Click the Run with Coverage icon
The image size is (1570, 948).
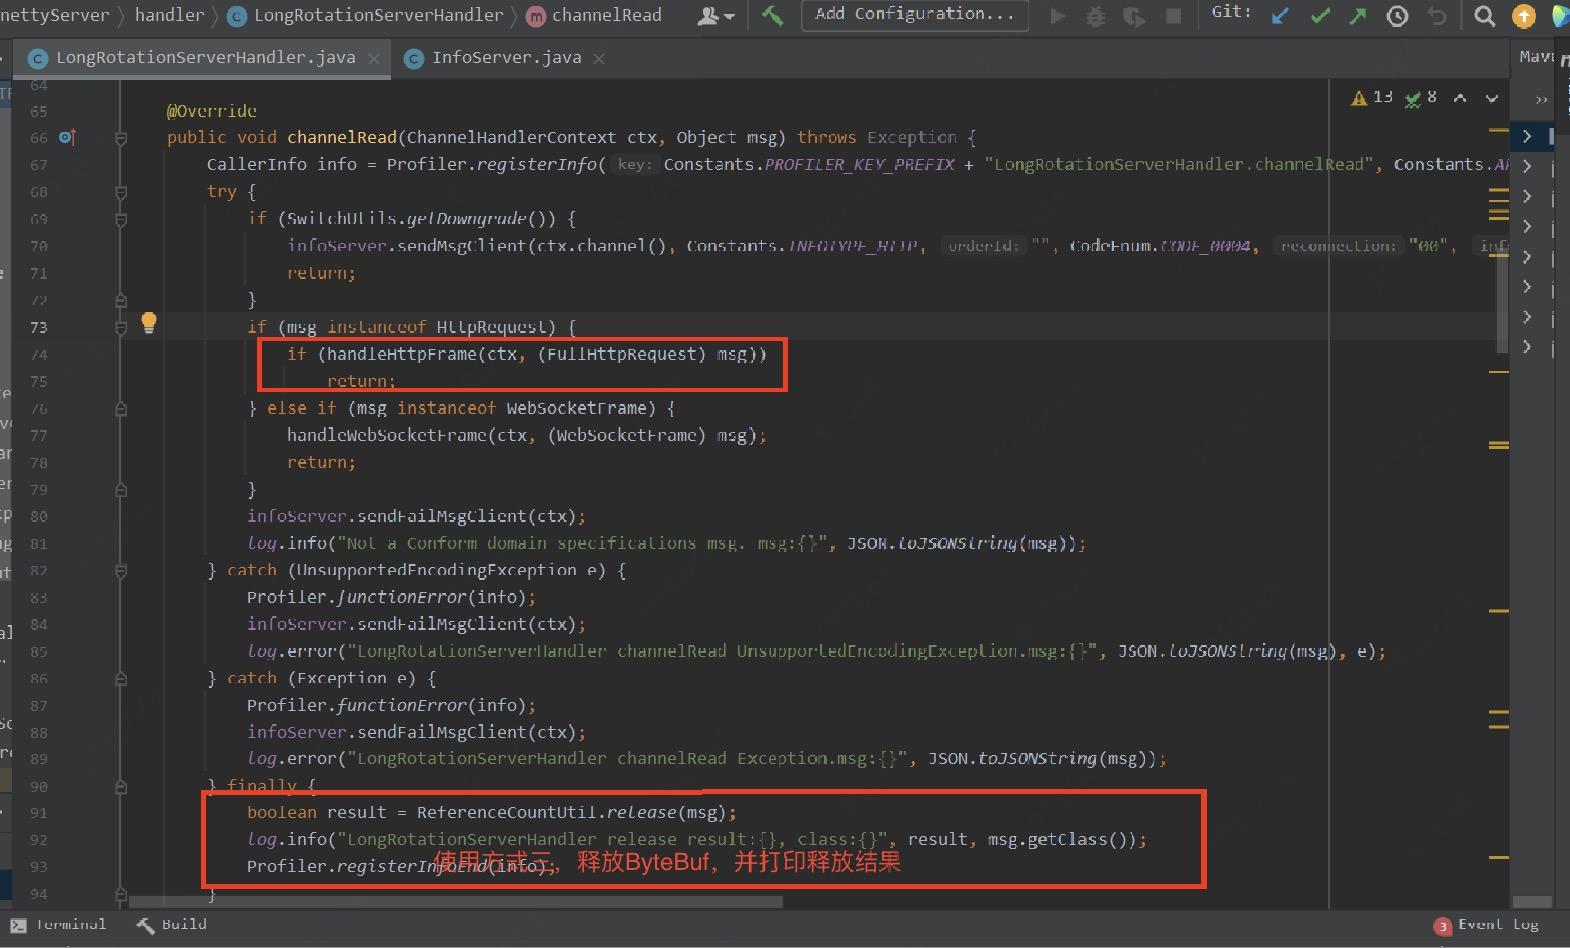click(1134, 15)
